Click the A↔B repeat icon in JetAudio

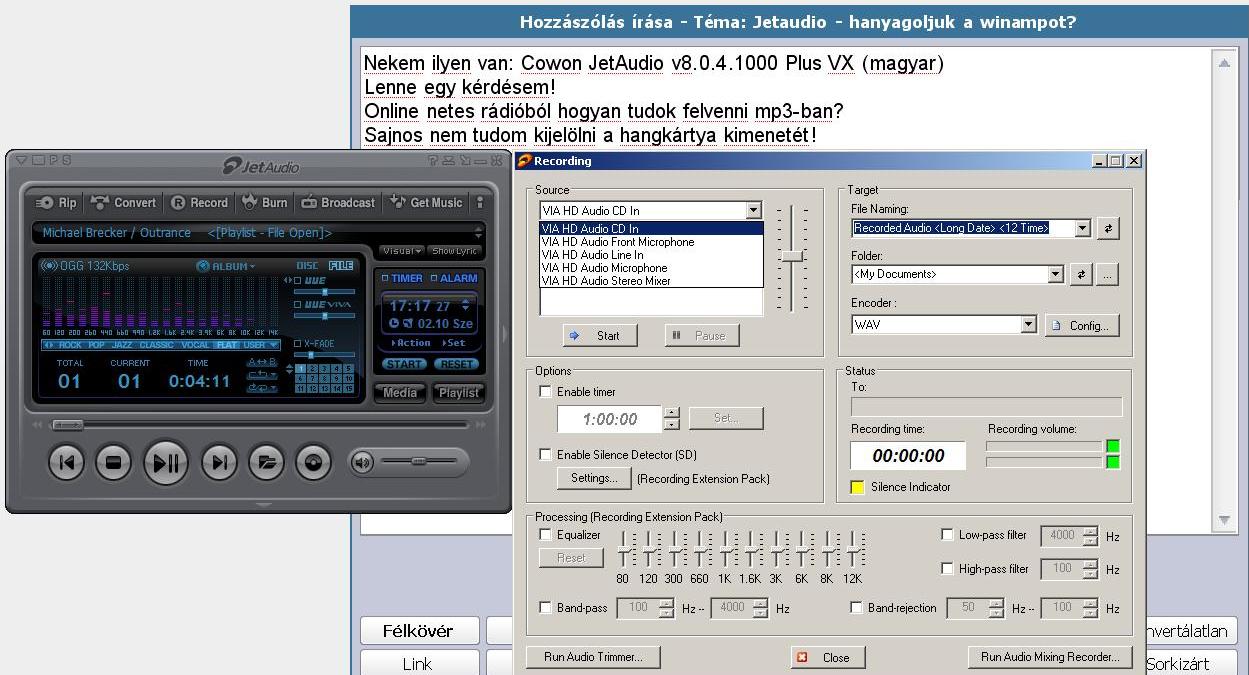(x=261, y=362)
